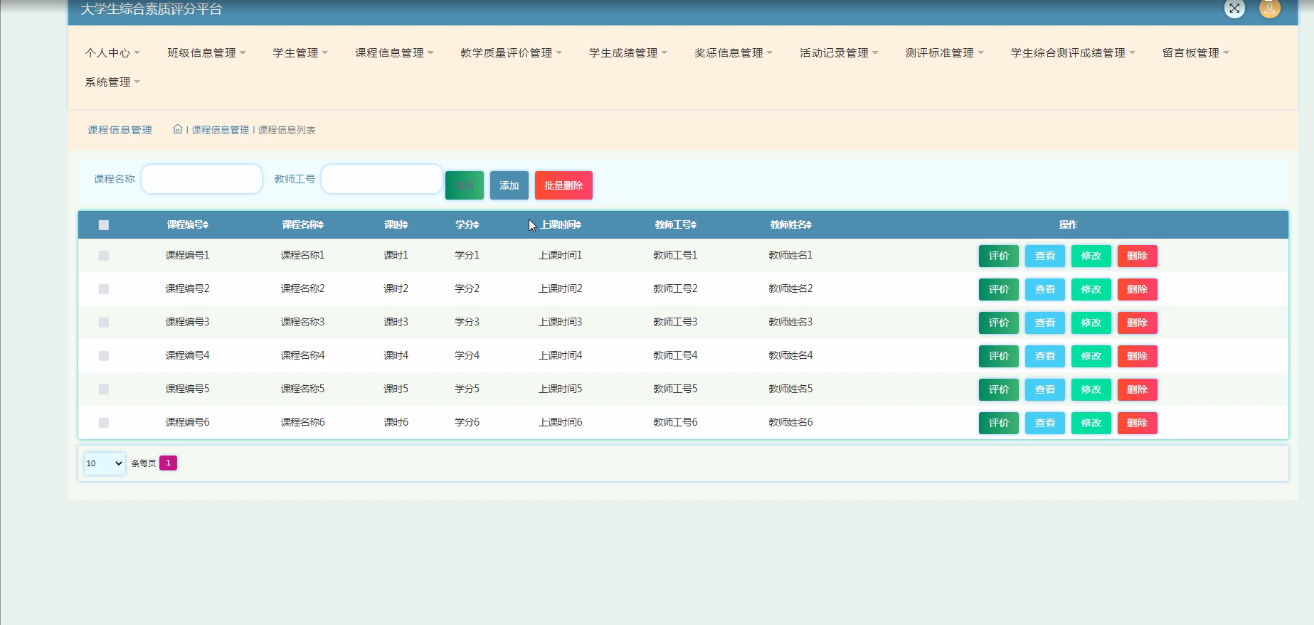
Task: Go to home via breadcrumb house icon
Action: 178,129
